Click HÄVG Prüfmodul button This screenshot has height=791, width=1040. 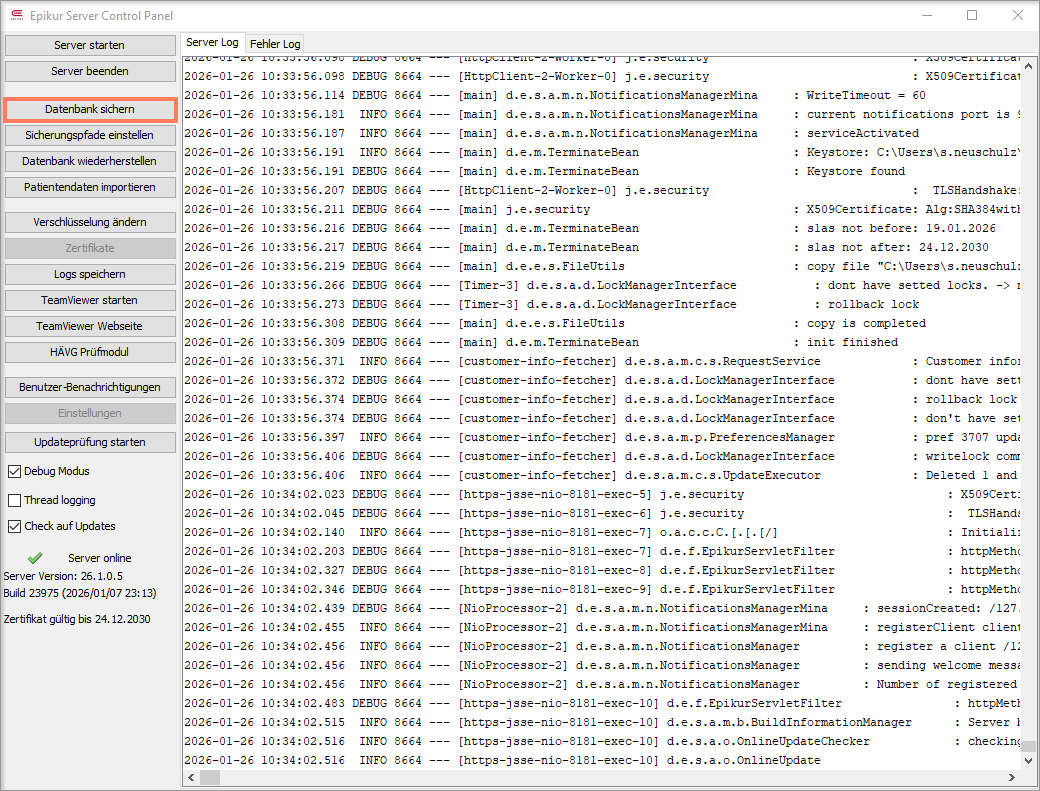(x=90, y=352)
